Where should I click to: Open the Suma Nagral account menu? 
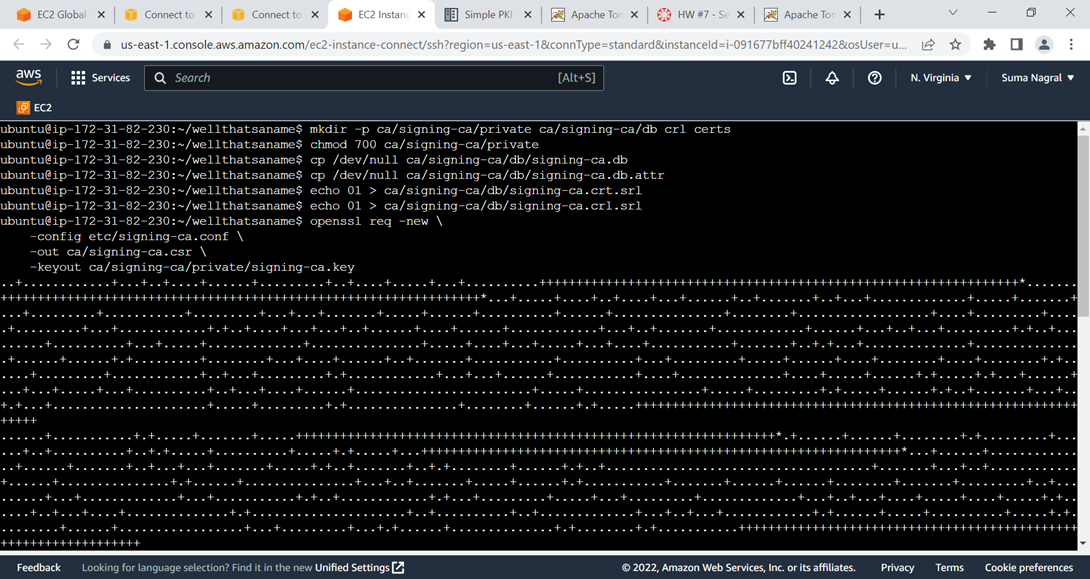tap(1037, 77)
